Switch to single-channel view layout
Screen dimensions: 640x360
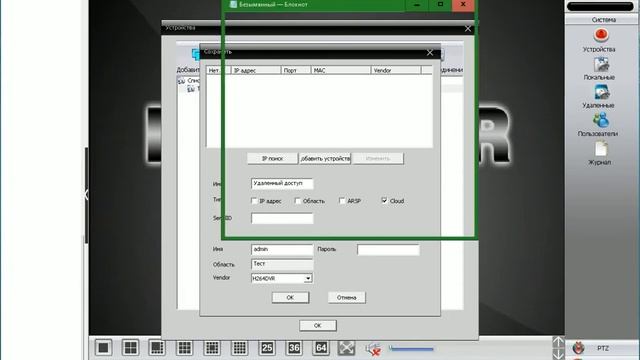coord(103,348)
